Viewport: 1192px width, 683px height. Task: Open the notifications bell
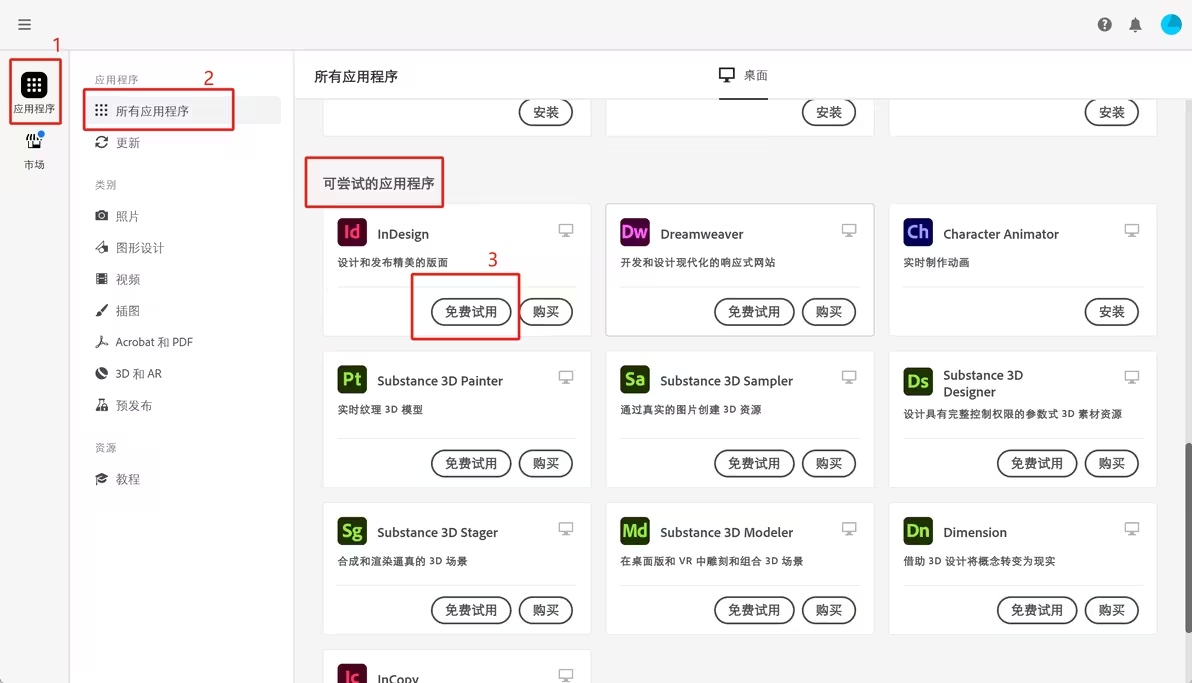click(1135, 24)
